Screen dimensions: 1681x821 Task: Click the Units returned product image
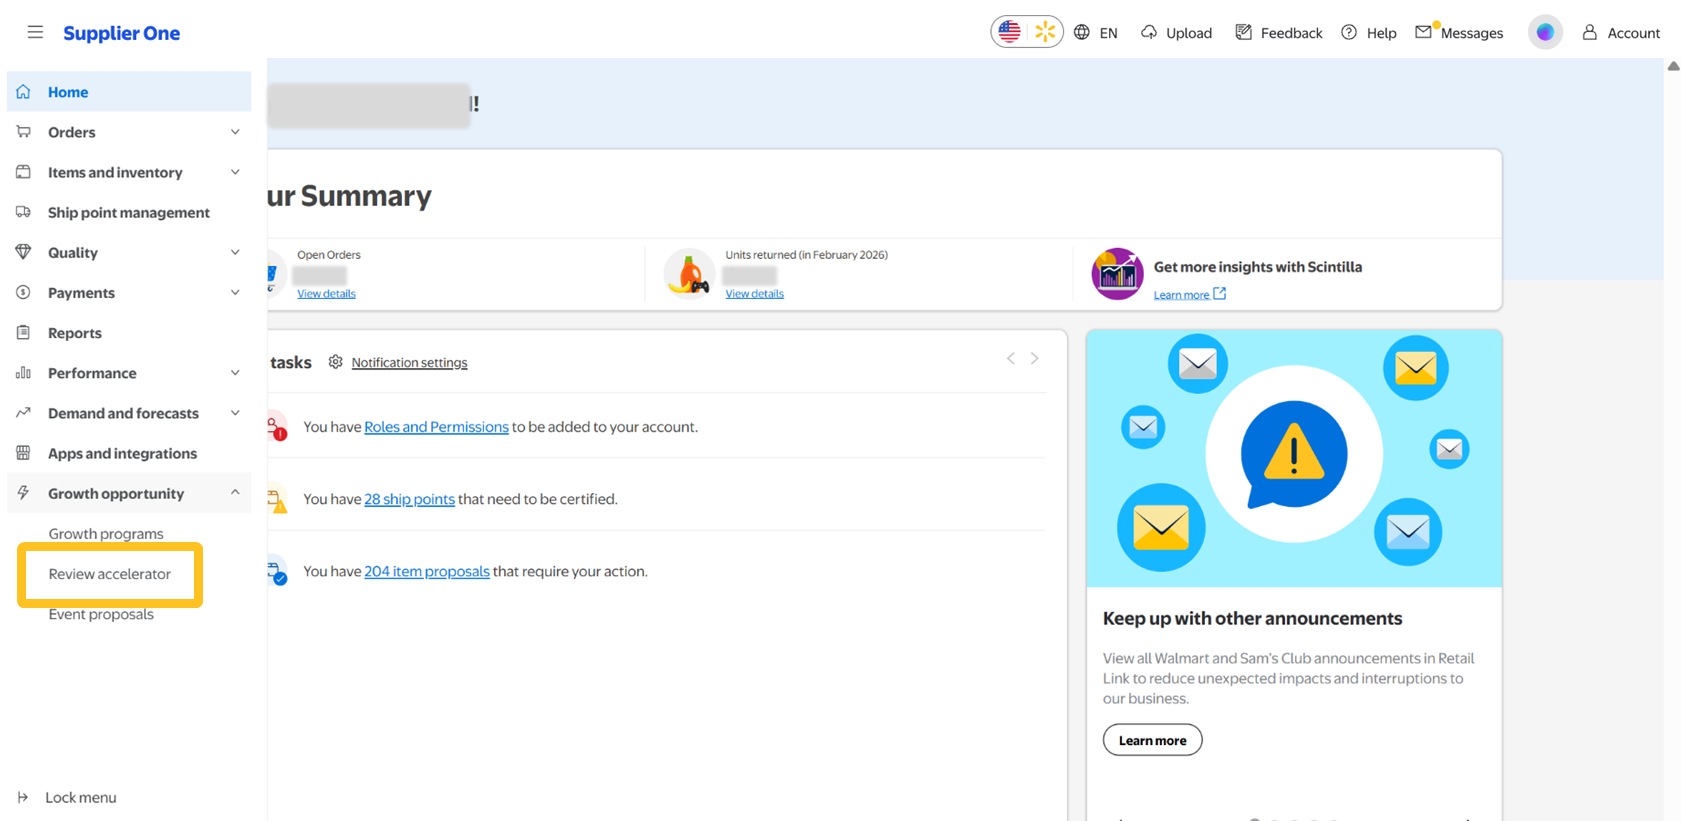689,273
